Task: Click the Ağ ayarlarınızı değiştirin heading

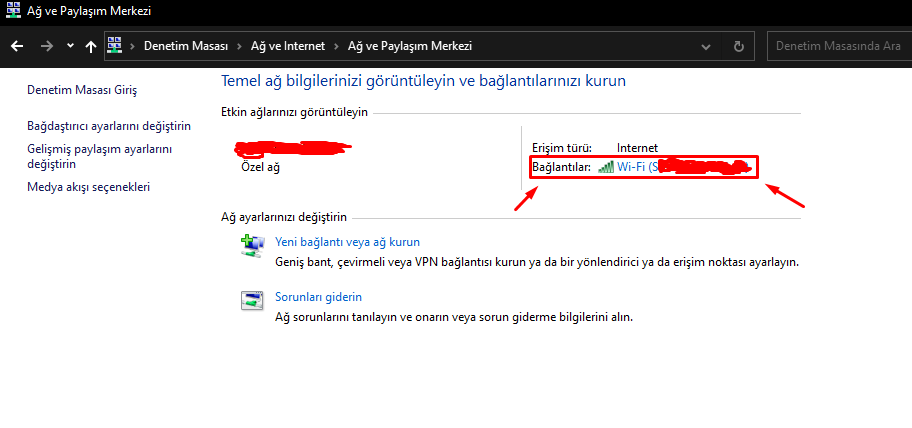Action: pyautogui.click(x=284, y=217)
